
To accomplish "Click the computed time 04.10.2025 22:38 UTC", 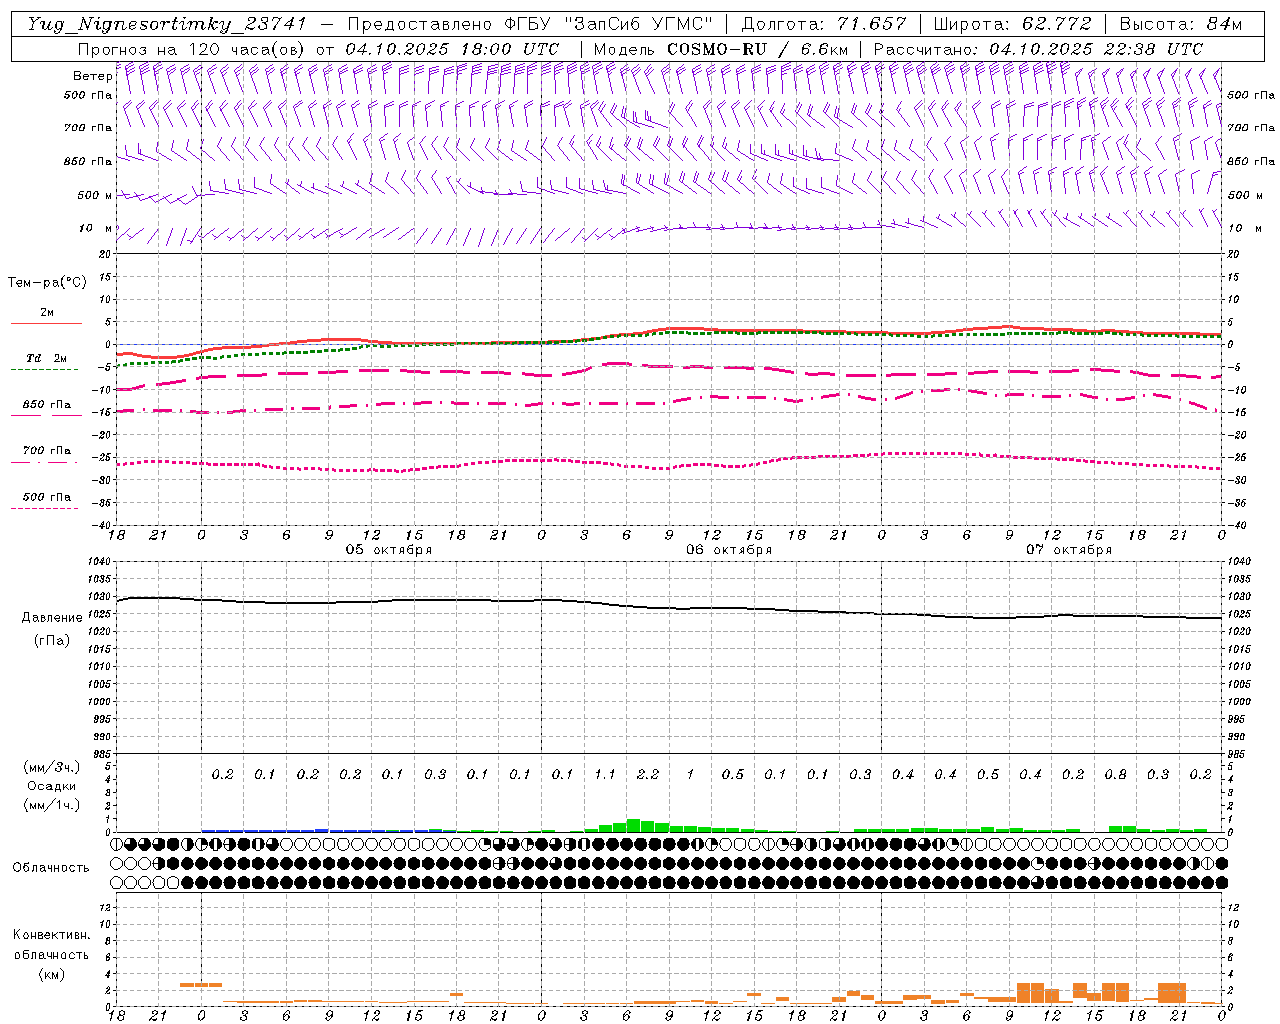I will pyautogui.click(x=1096, y=49).
